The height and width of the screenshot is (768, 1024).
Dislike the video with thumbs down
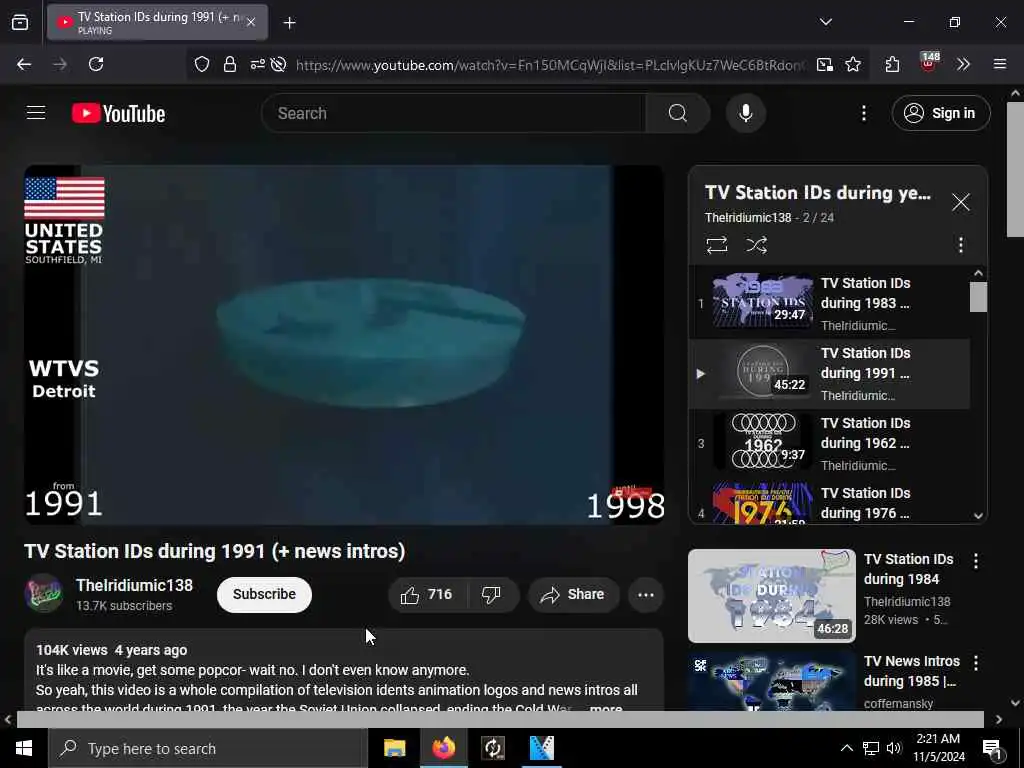click(x=491, y=594)
